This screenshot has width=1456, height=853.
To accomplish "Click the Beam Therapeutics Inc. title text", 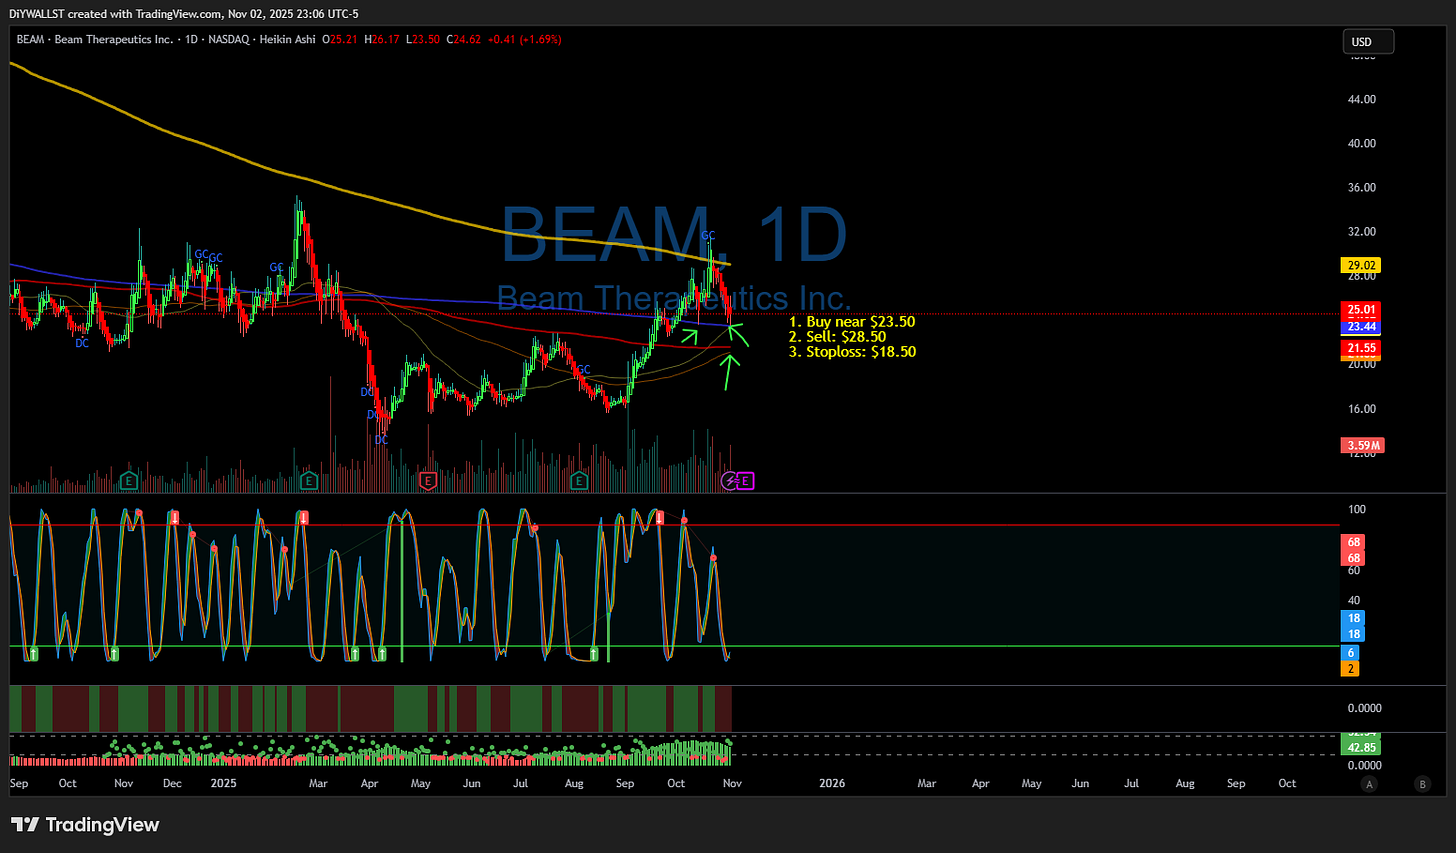I will [672, 298].
